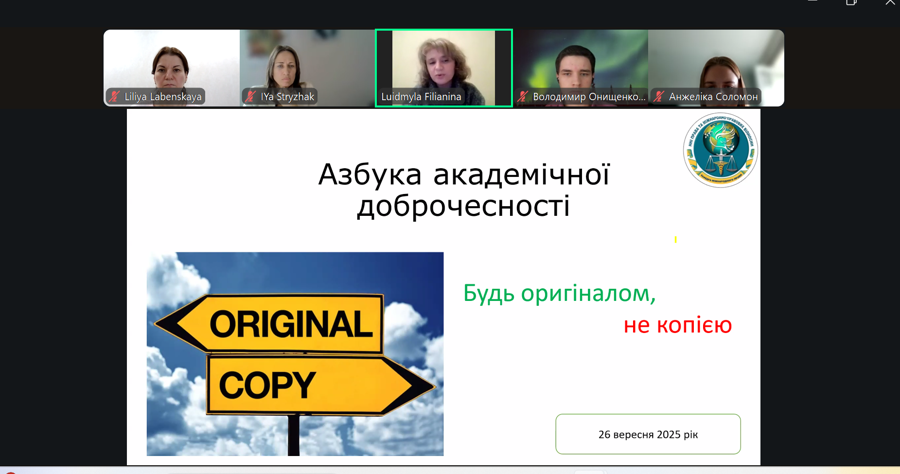This screenshot has height=474, width=900.
Task: Select Володимир Онищенко's video thumbnail
Action: tap(580, 62)
